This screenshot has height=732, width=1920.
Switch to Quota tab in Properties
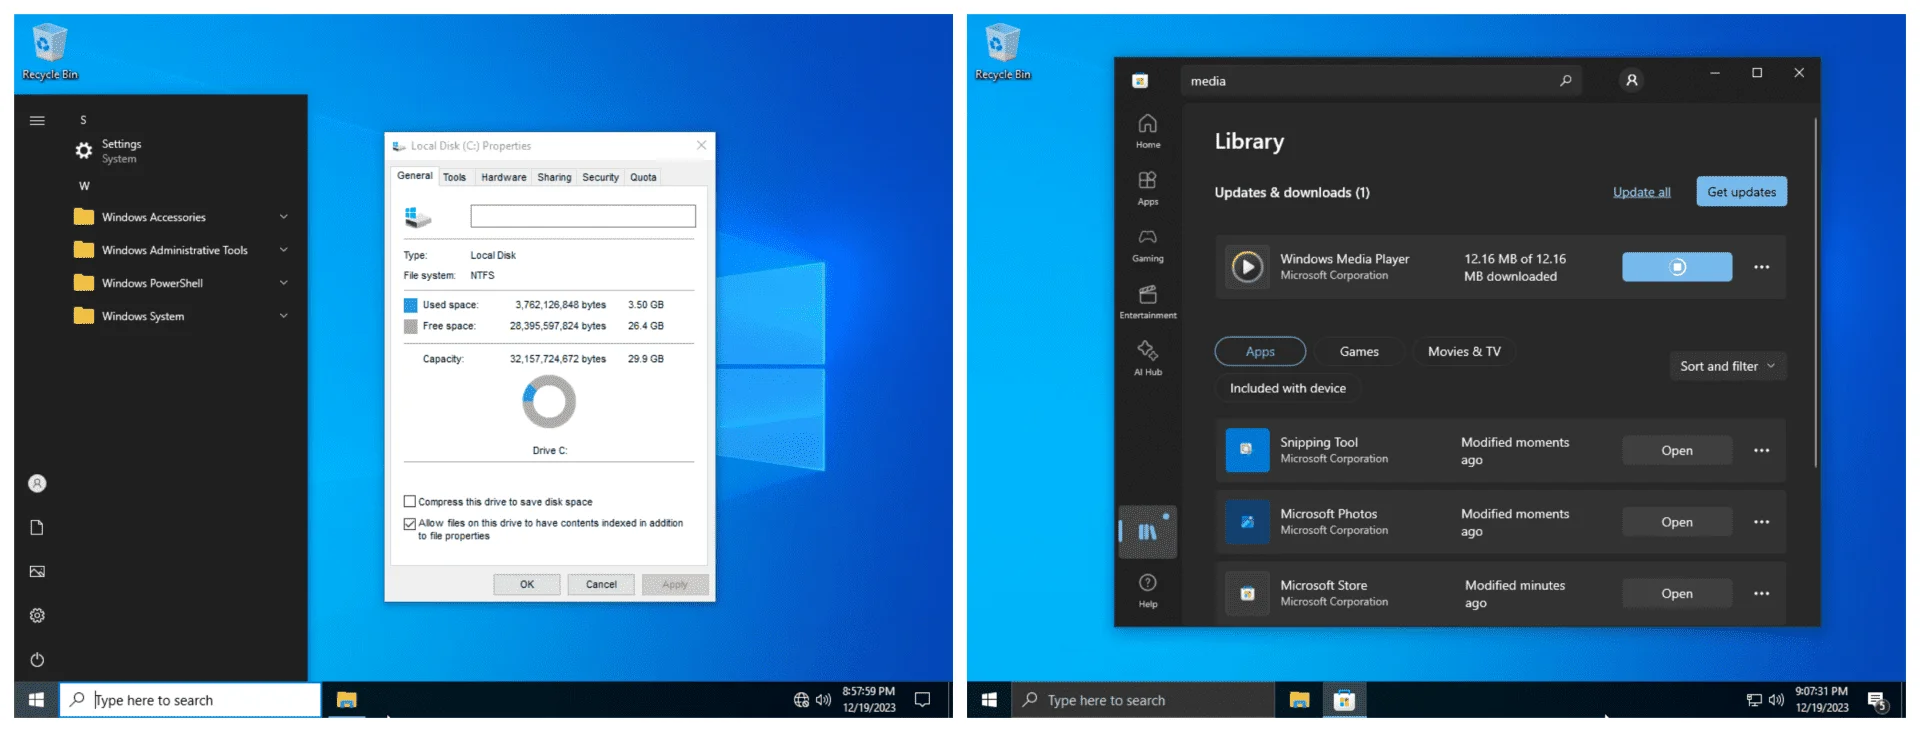pyautogui.click(x=643, y=177)
